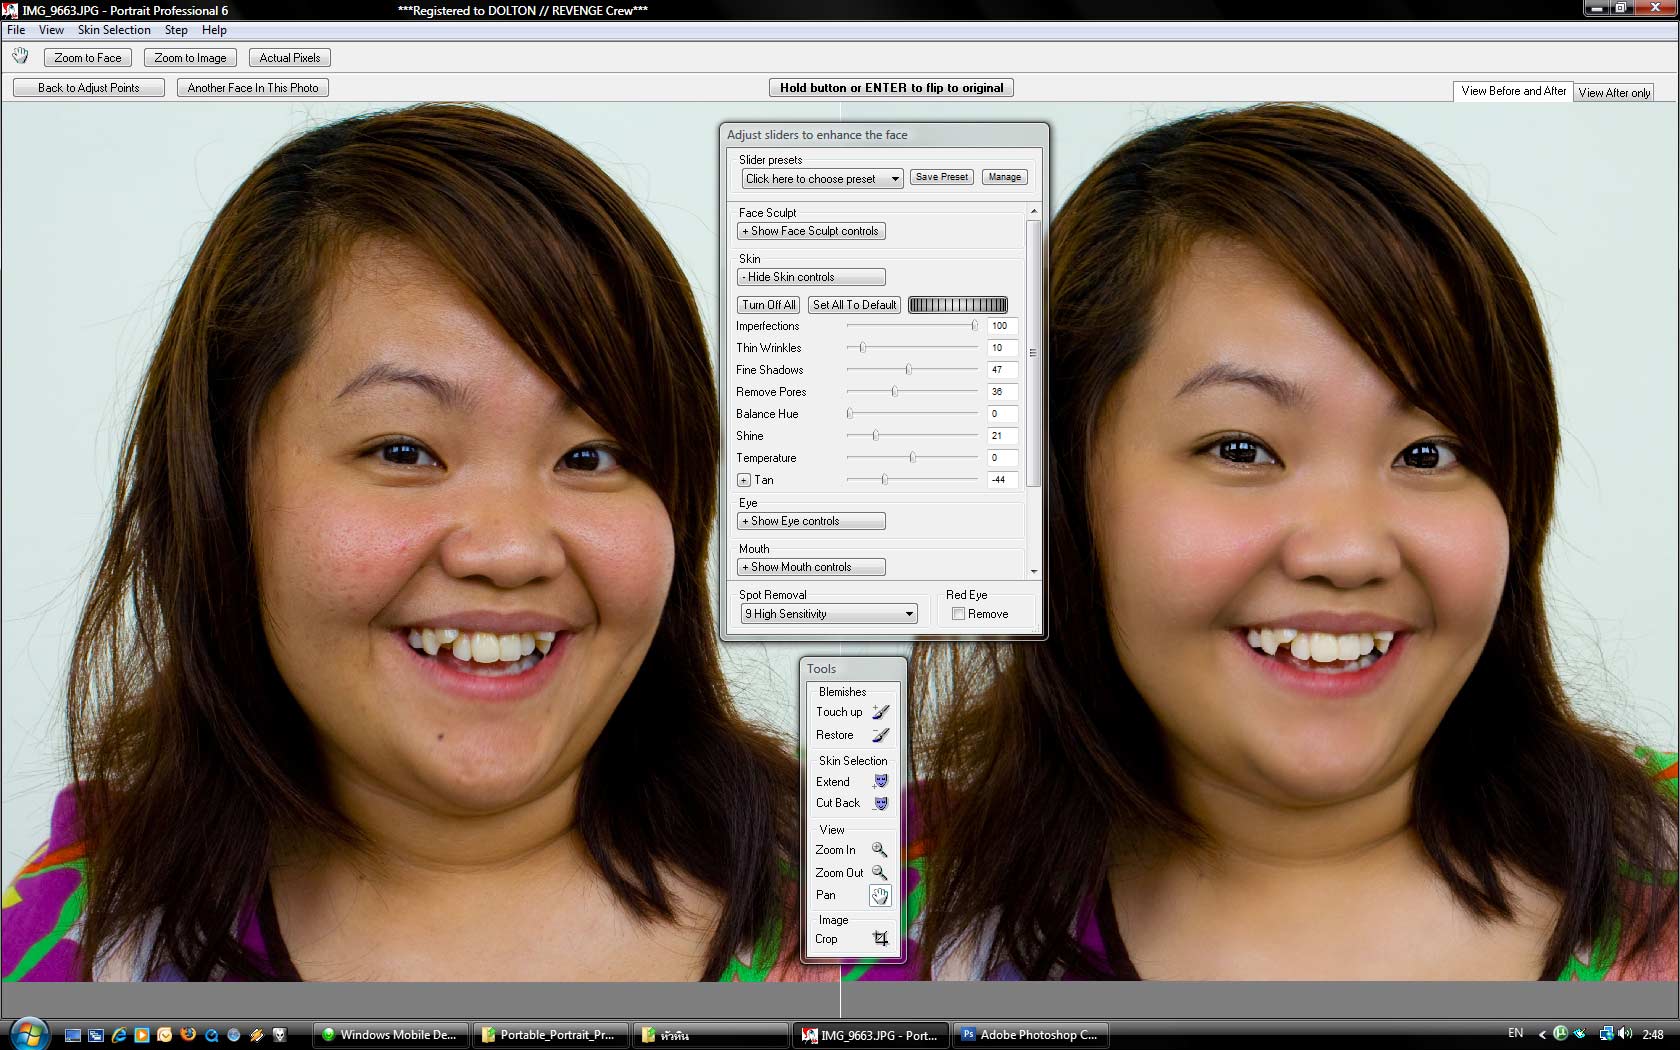The image size is (1680, 1050).
Task: Click the Zoom In magnifier icon
Action: click(x=879, y=850)
